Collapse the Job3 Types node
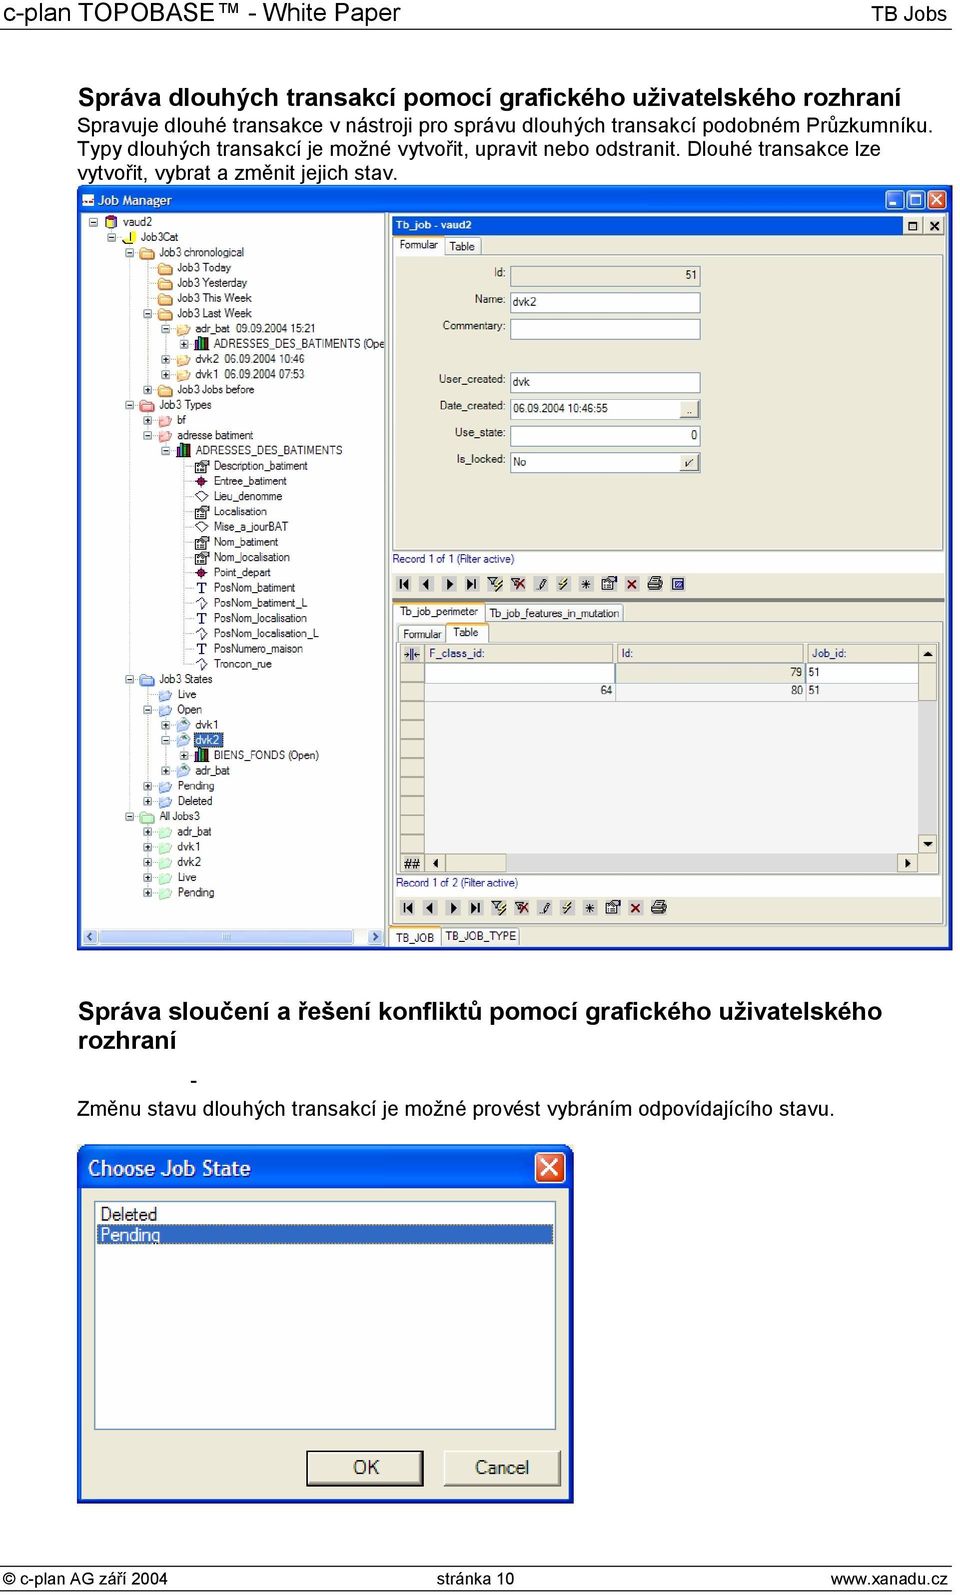This screenshot has width=960, height=1595. (x=130, y=405)
